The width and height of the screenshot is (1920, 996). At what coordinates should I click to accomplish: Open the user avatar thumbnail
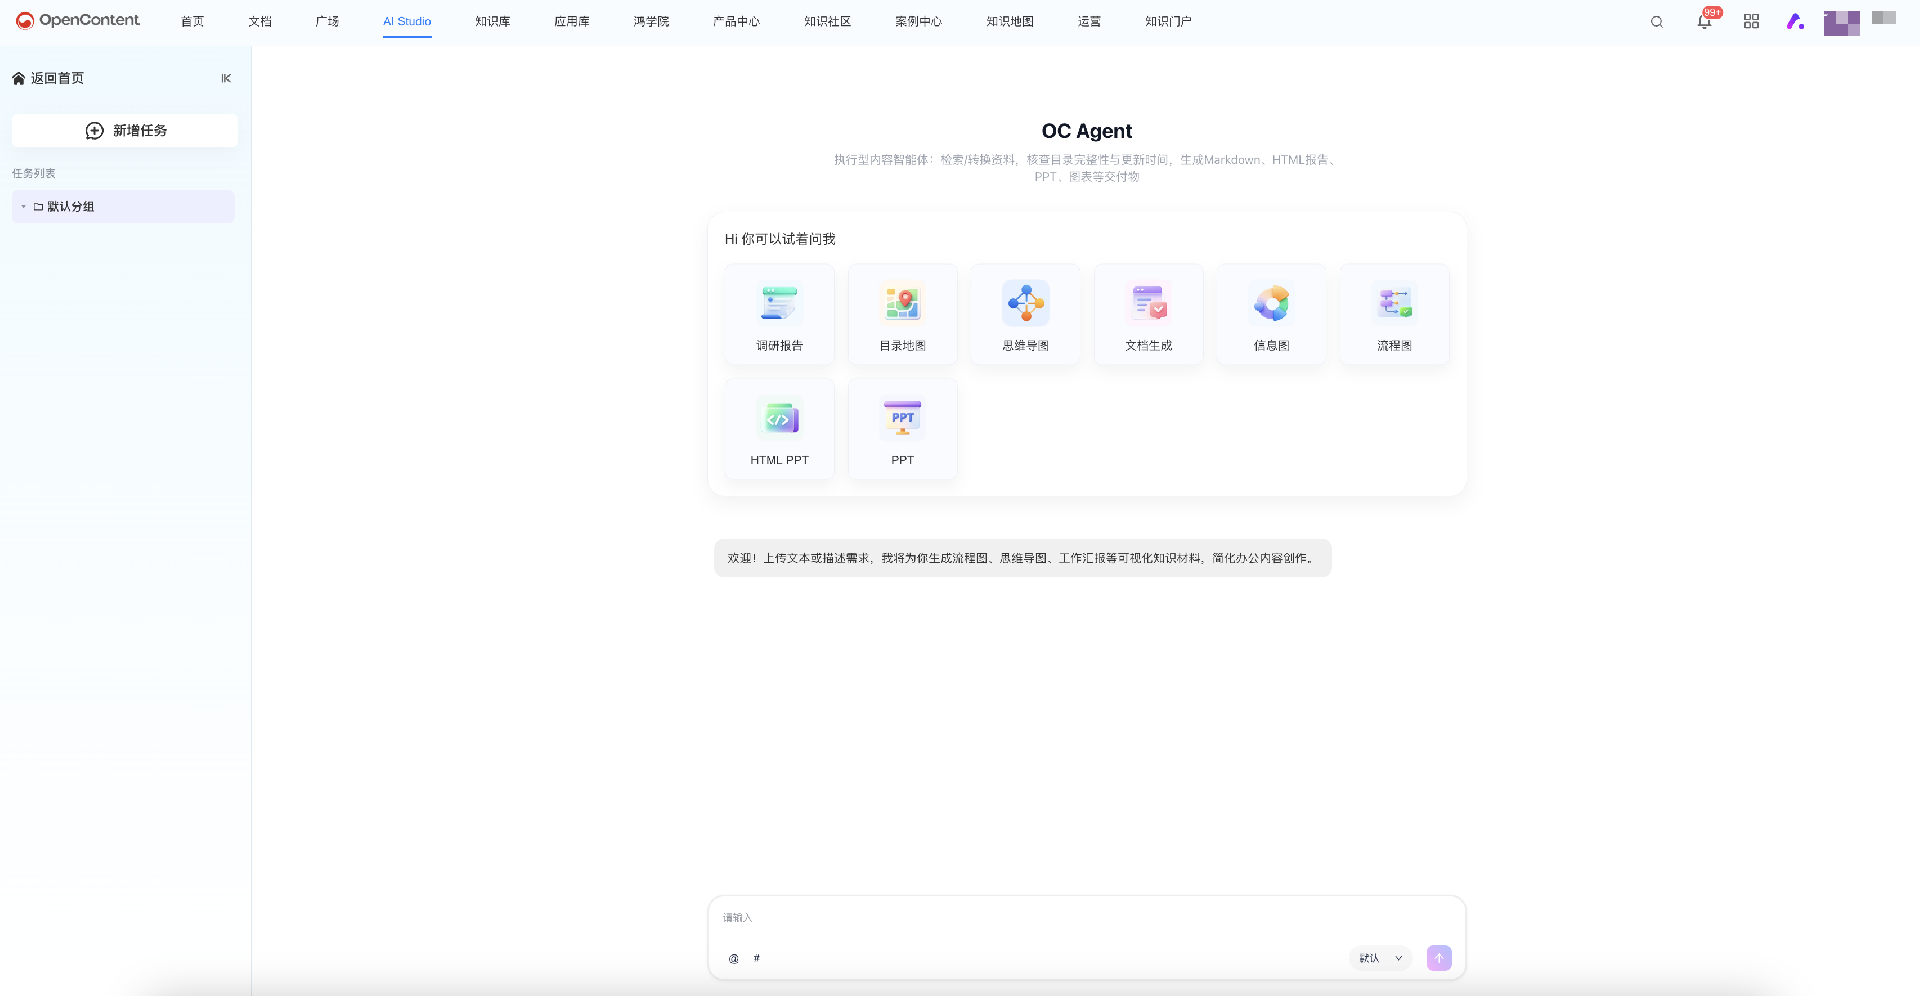point(1842,22)
